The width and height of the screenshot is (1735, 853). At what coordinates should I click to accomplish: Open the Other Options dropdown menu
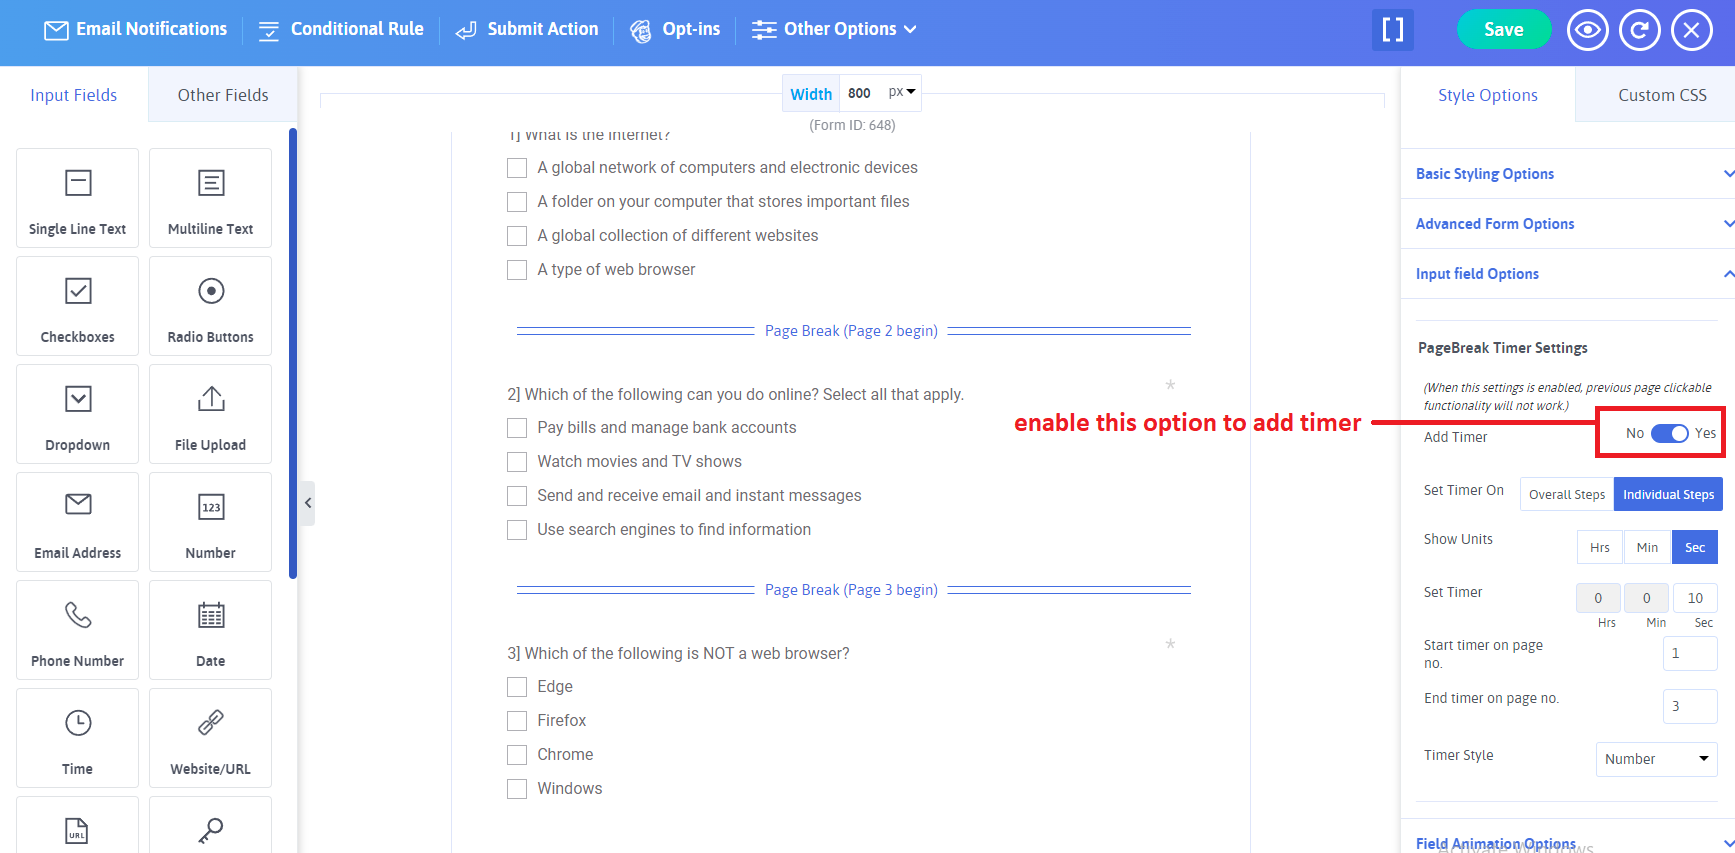point(834,30)
